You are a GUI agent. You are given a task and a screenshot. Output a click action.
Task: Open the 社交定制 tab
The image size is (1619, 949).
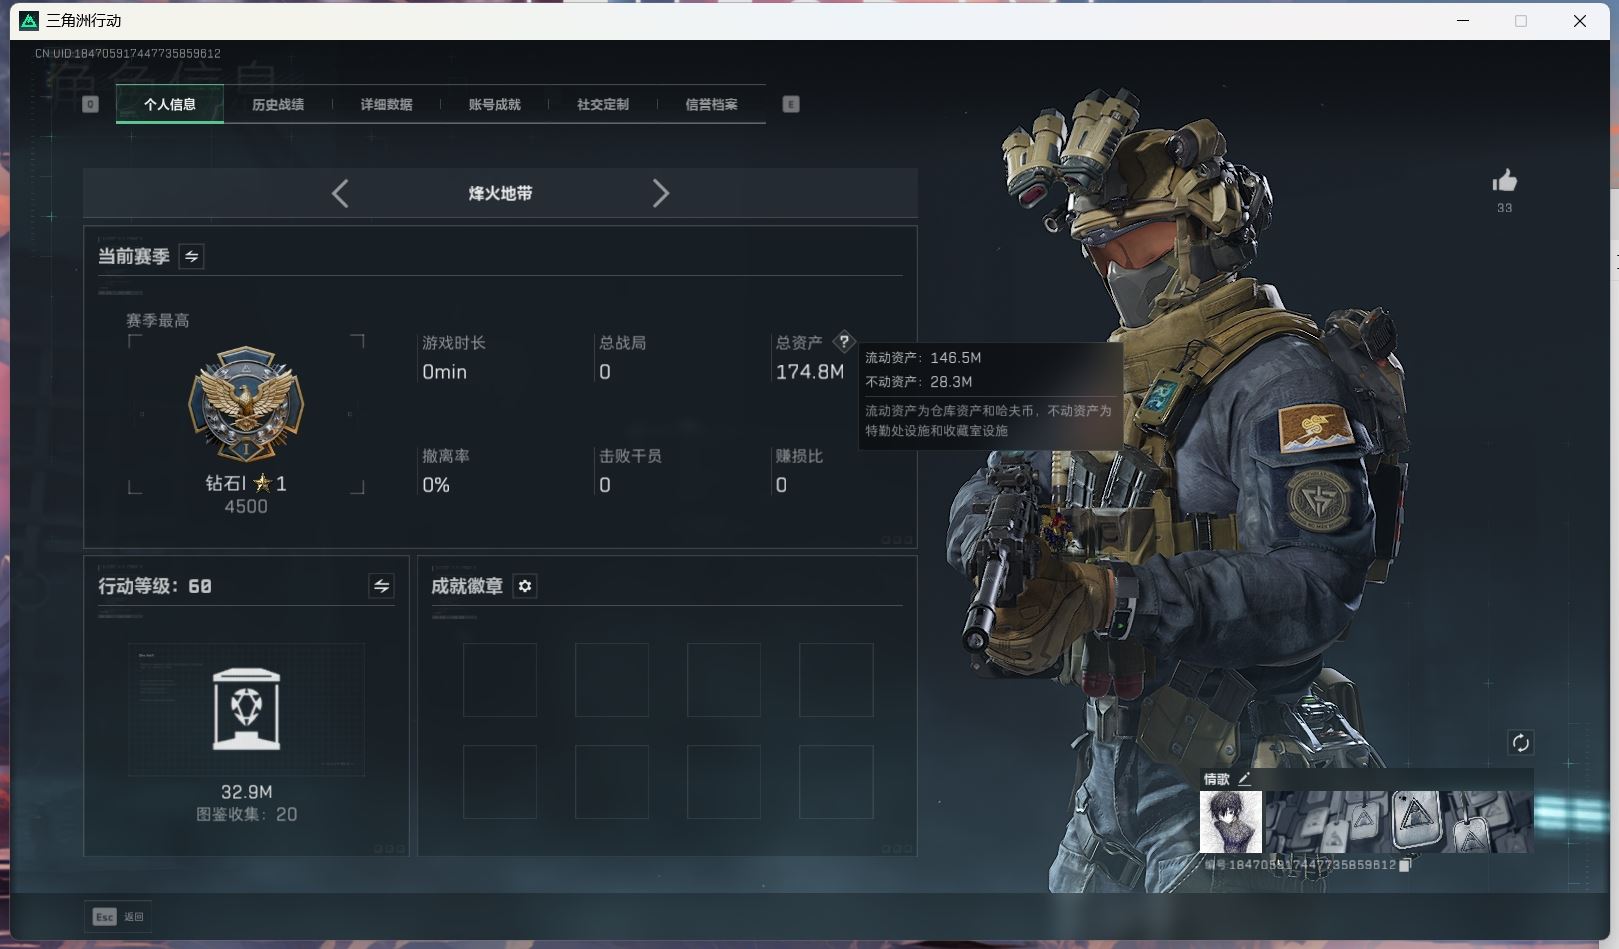coord(602,104)
